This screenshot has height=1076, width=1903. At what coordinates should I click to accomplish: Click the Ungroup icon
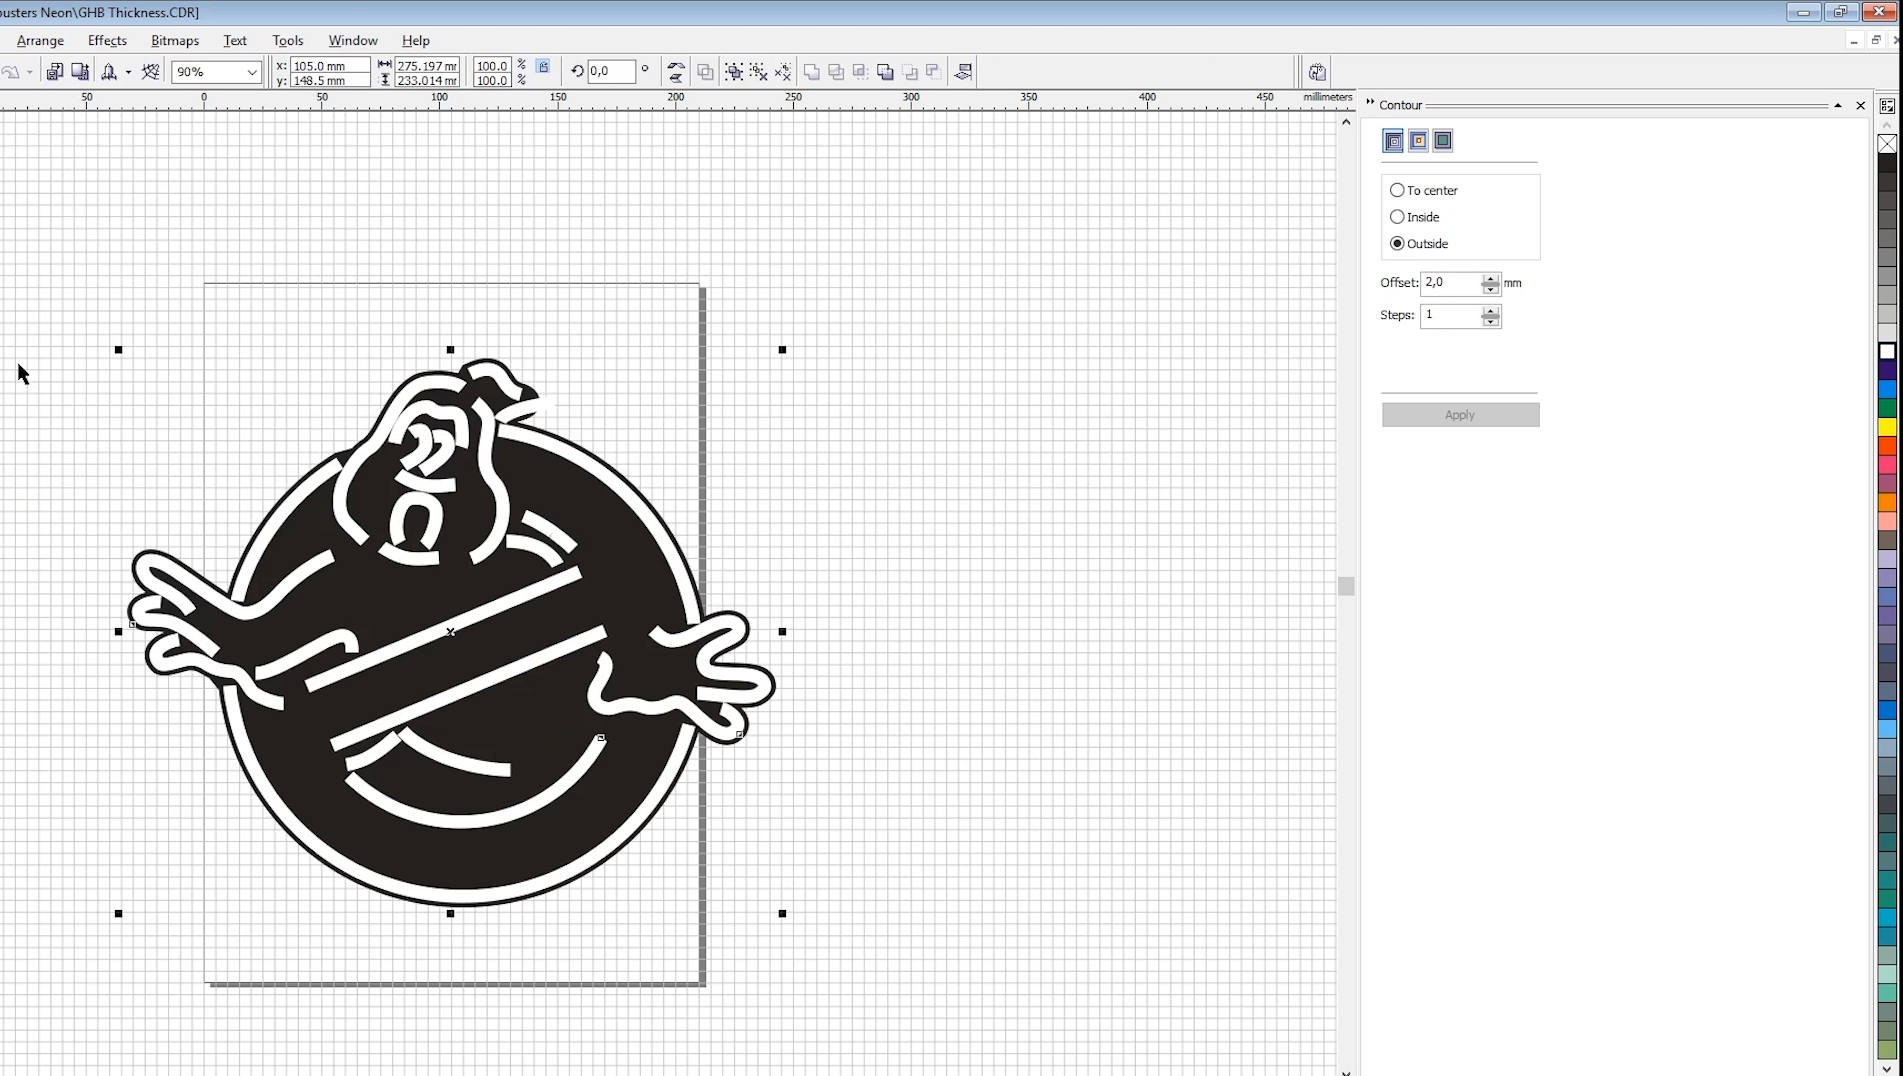(759, 72)
